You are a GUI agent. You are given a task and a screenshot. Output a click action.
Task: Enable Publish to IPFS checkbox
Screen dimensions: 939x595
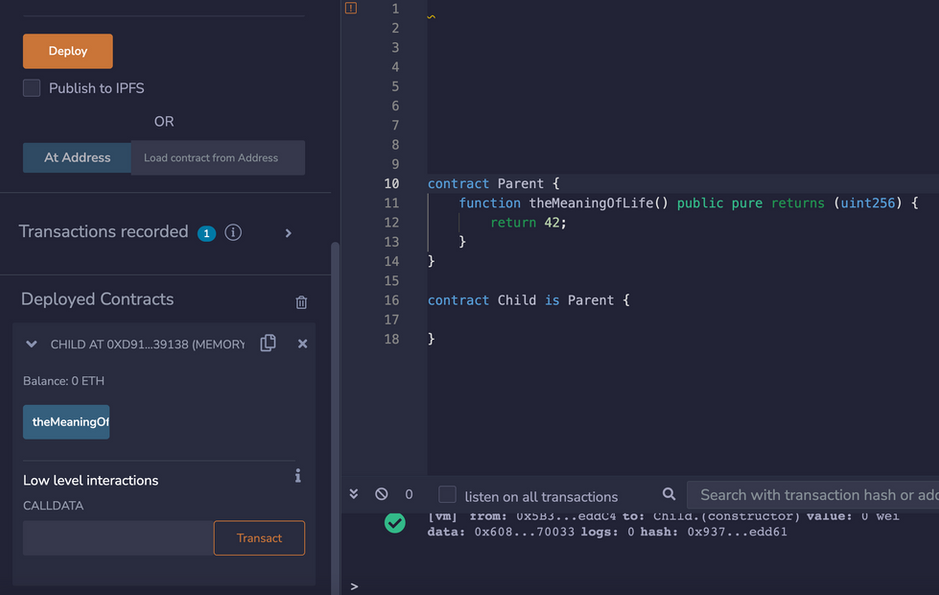point(32,88)
